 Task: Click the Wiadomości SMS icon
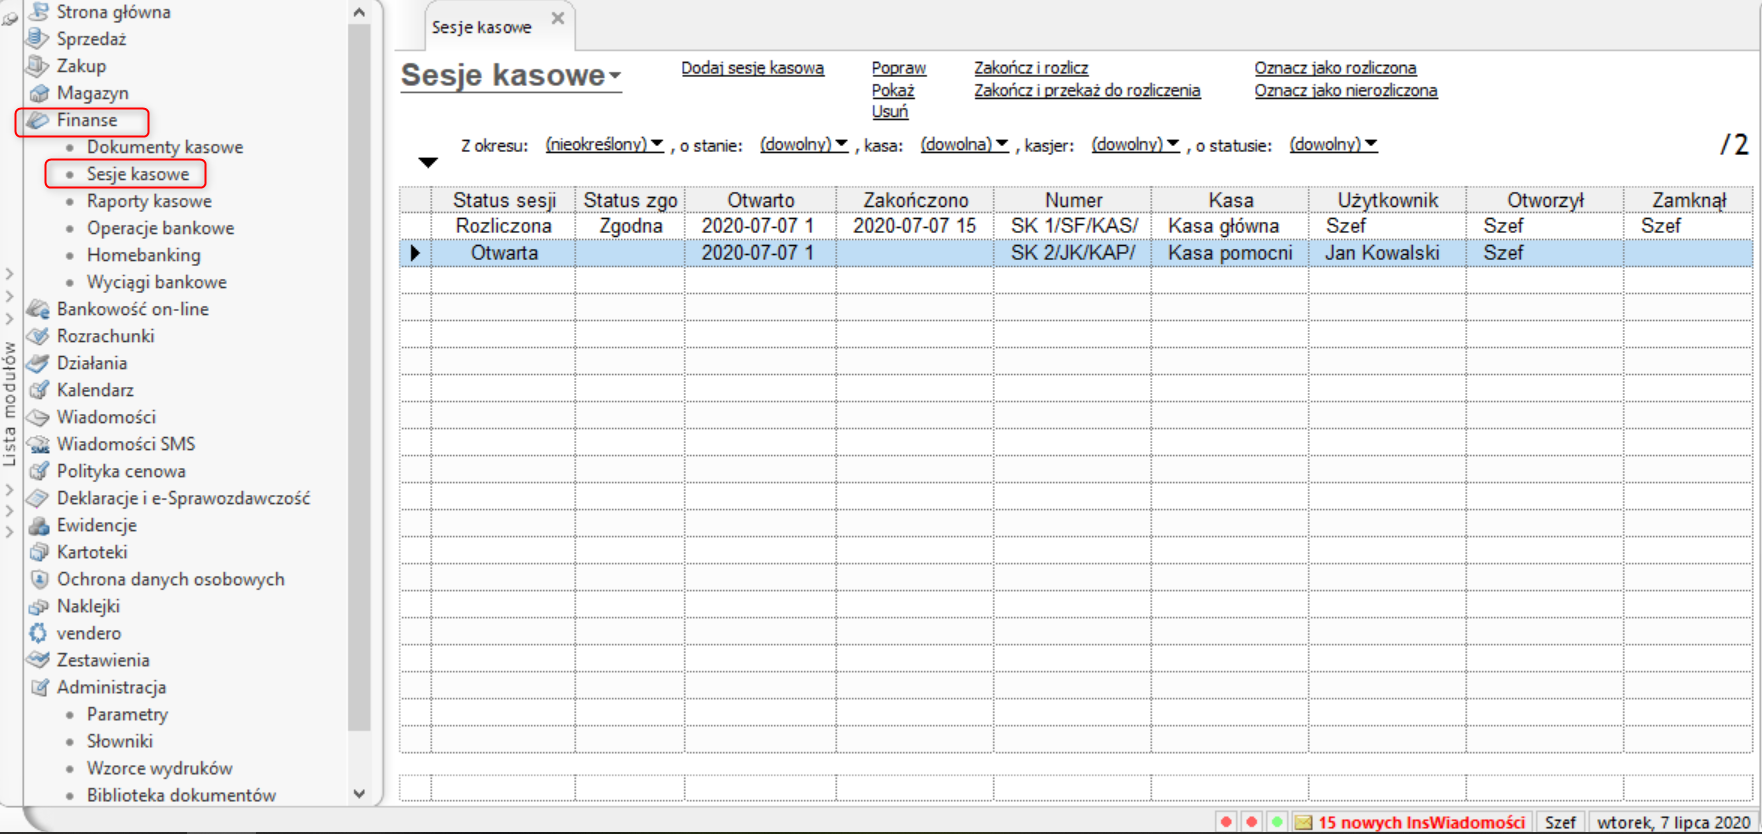38,444
